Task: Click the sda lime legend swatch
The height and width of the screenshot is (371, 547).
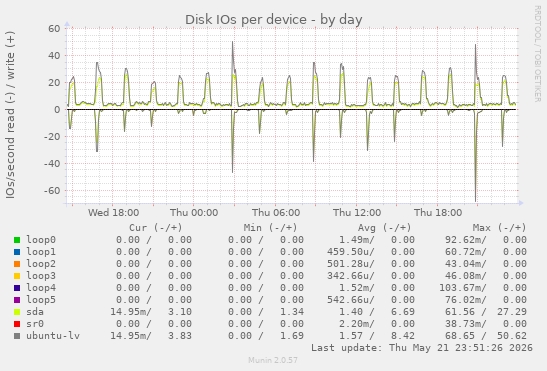Action: pos(17,312)
